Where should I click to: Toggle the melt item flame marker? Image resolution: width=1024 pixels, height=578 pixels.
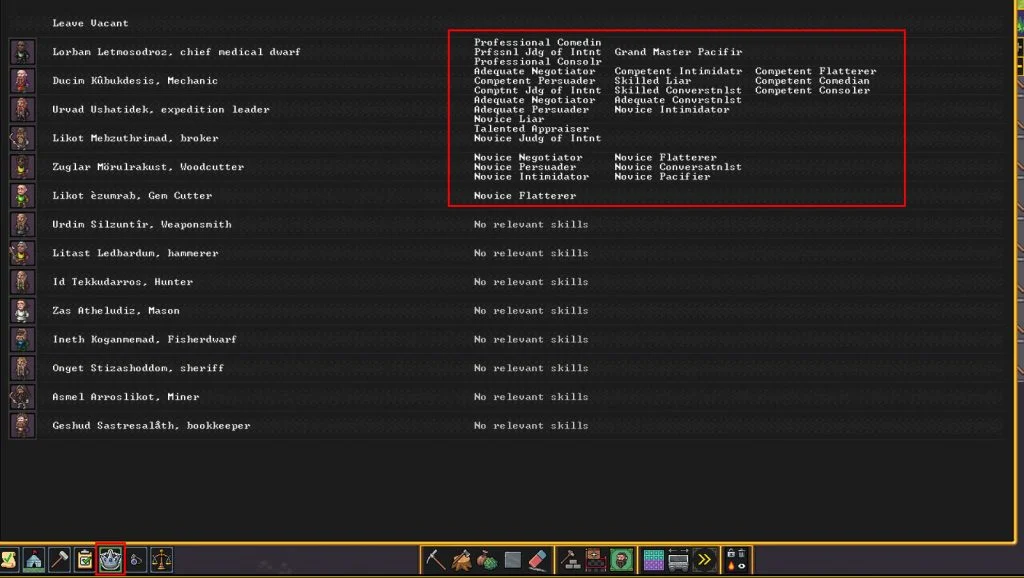(x=733, y=565)
